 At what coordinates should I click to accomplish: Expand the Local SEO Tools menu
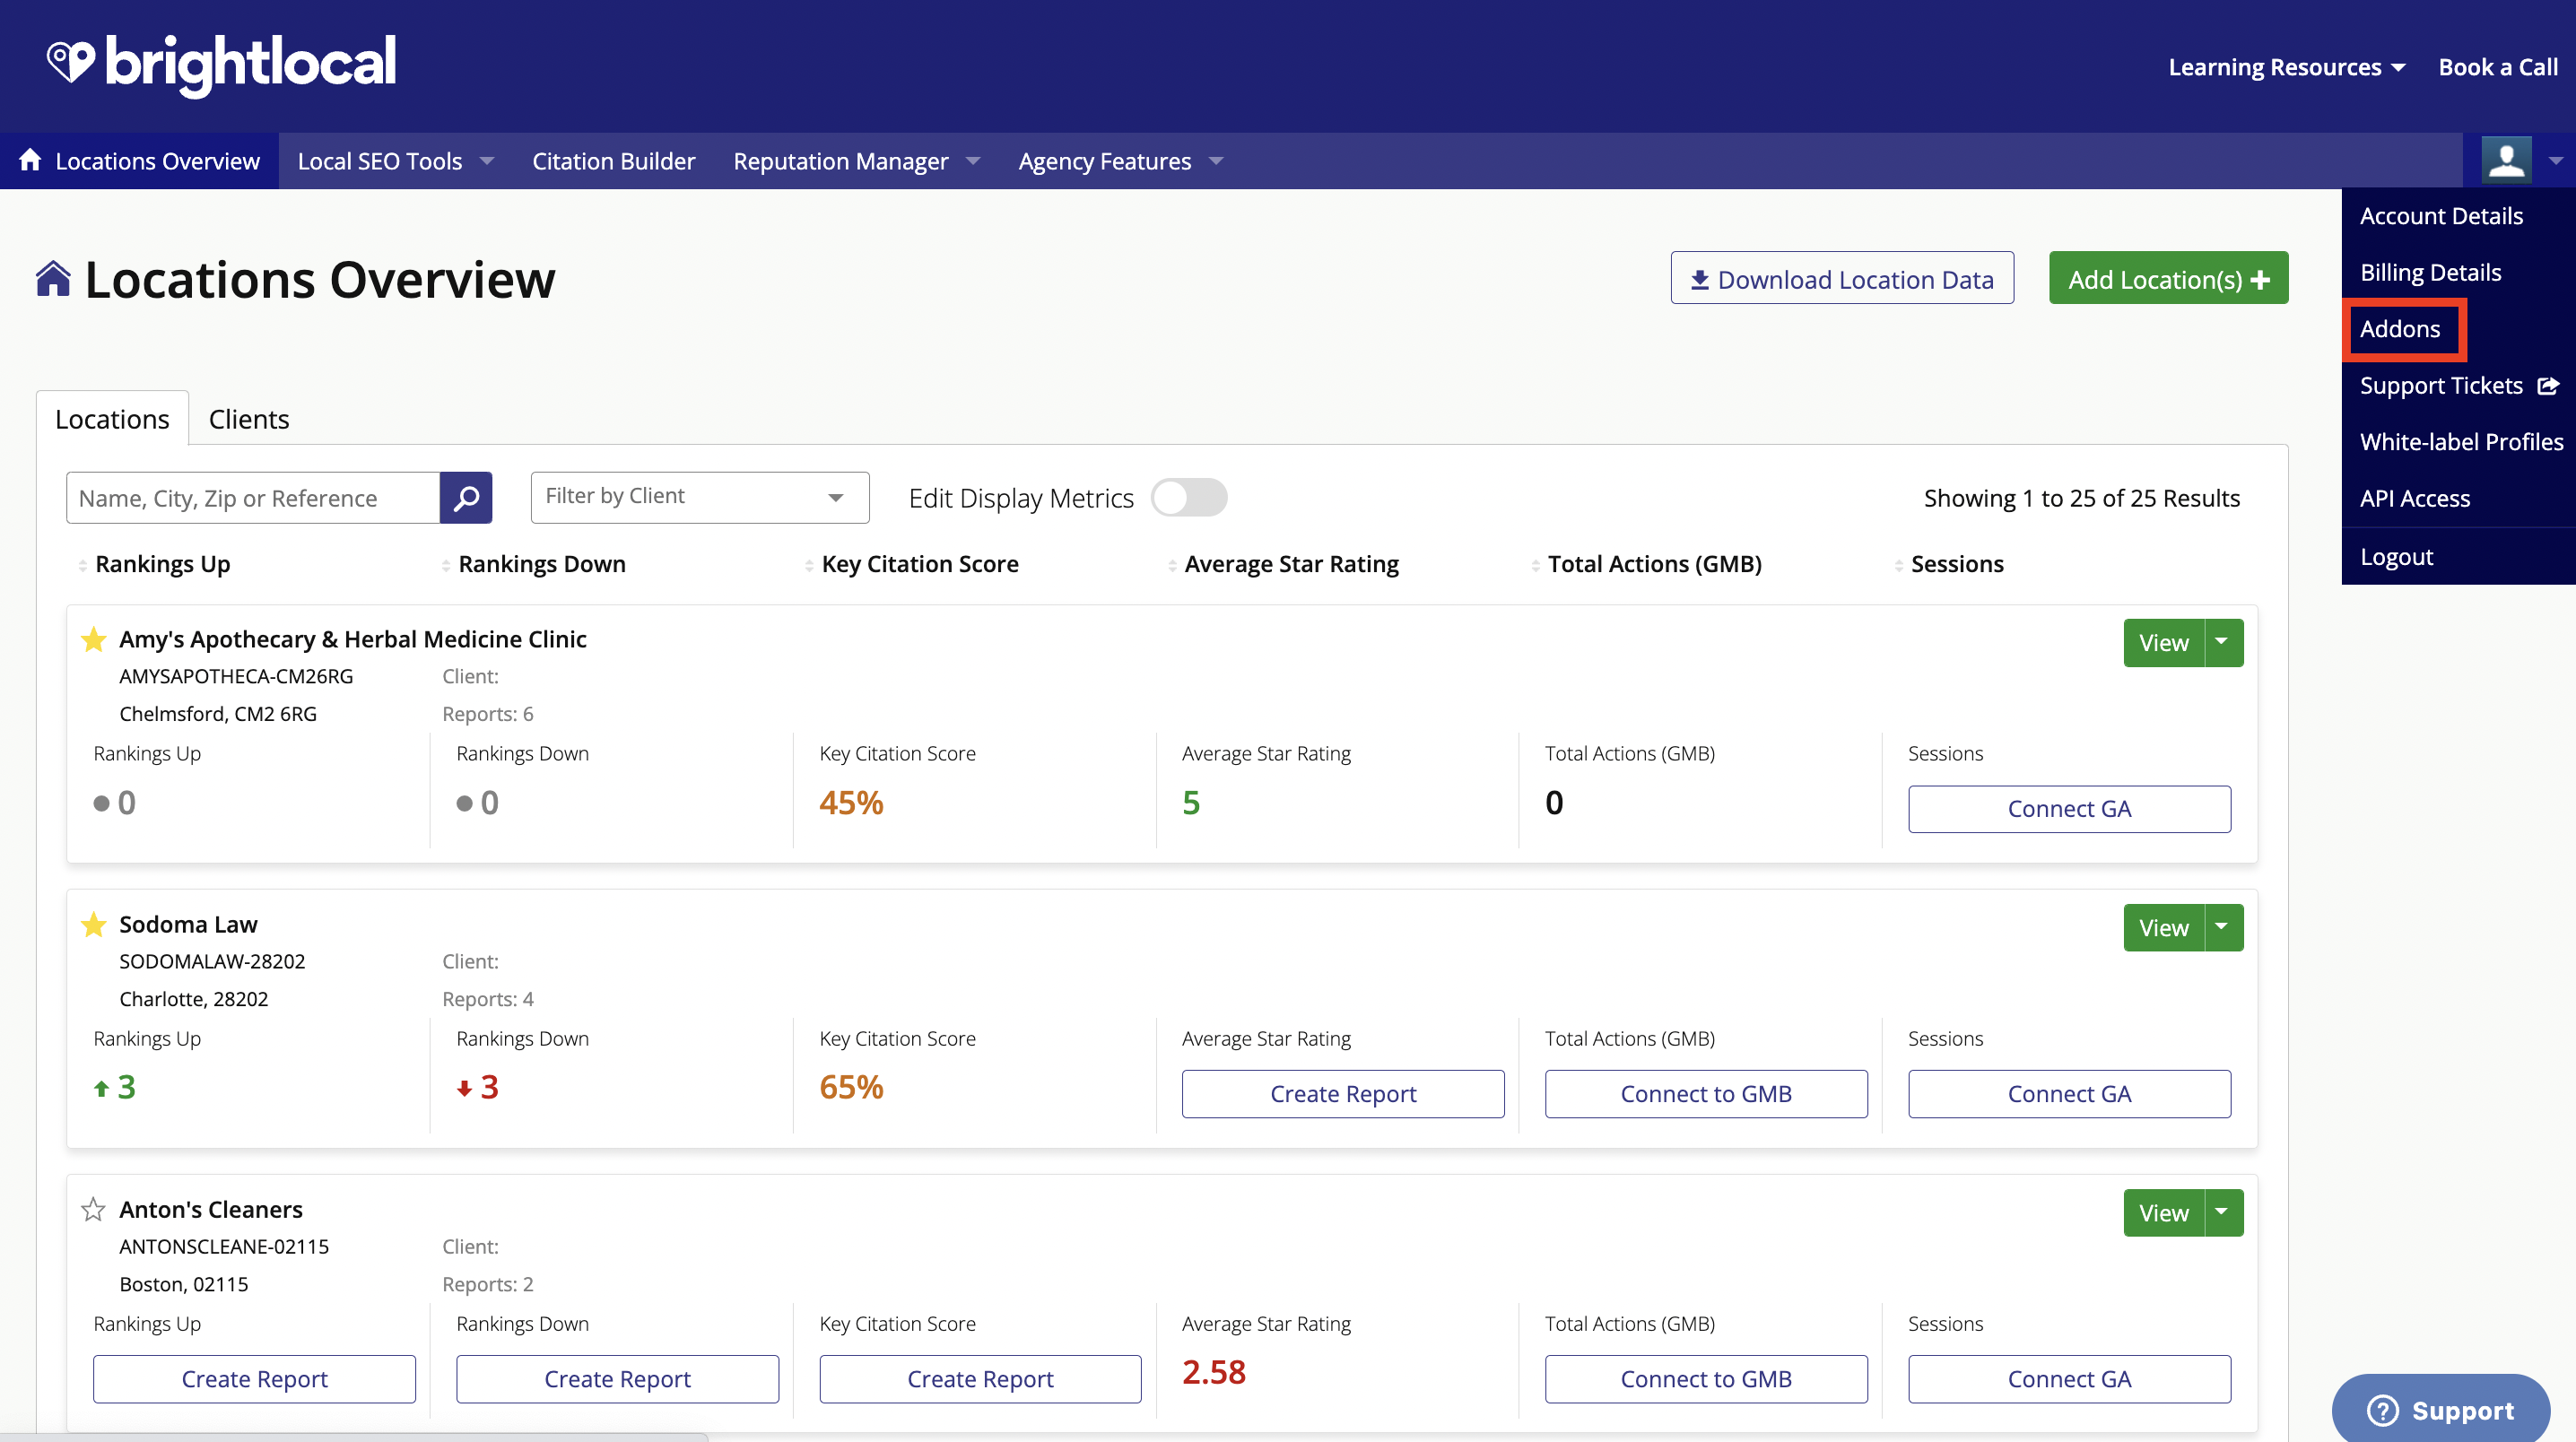(396, 161)
